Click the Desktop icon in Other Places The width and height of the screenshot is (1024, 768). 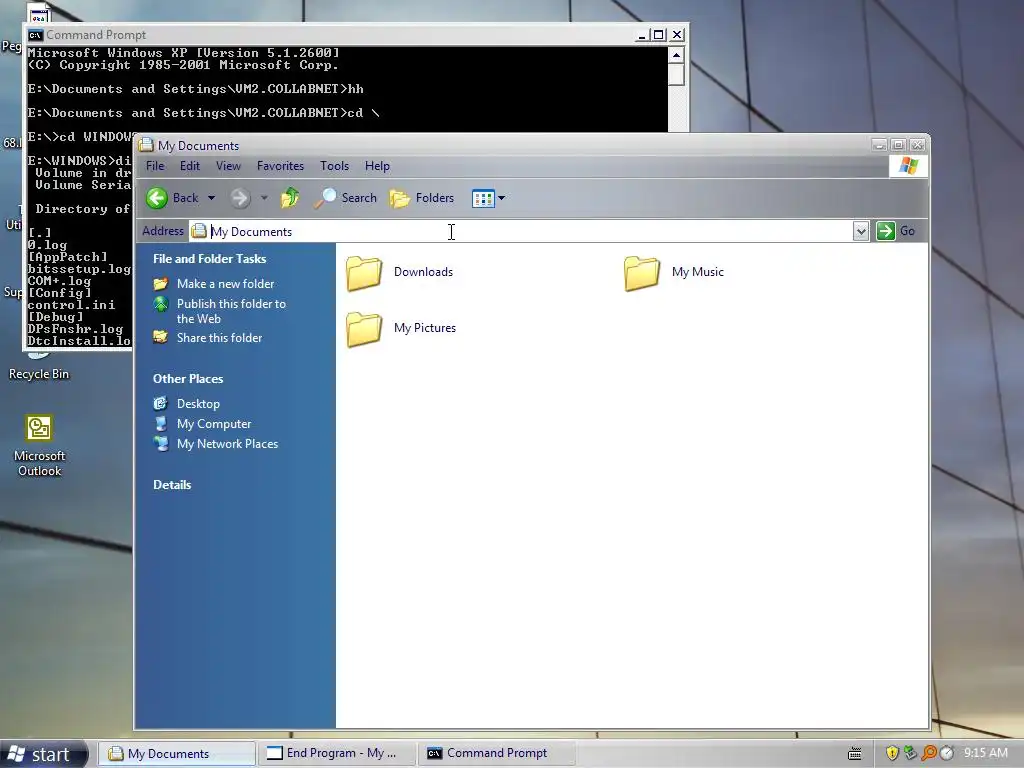pyautogui.click(x=161, y=404)
